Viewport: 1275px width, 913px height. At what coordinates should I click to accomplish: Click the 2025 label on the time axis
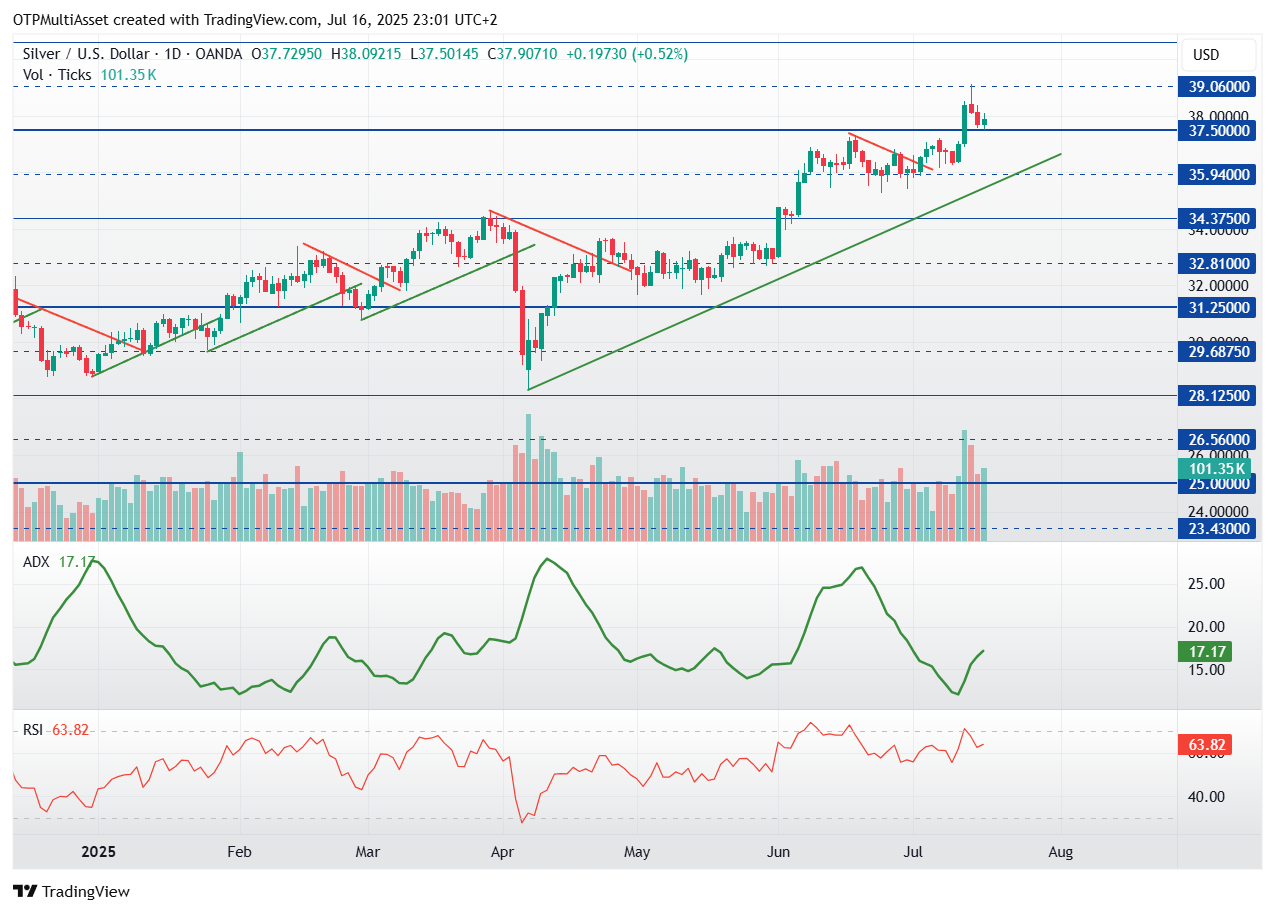[98, 852]
